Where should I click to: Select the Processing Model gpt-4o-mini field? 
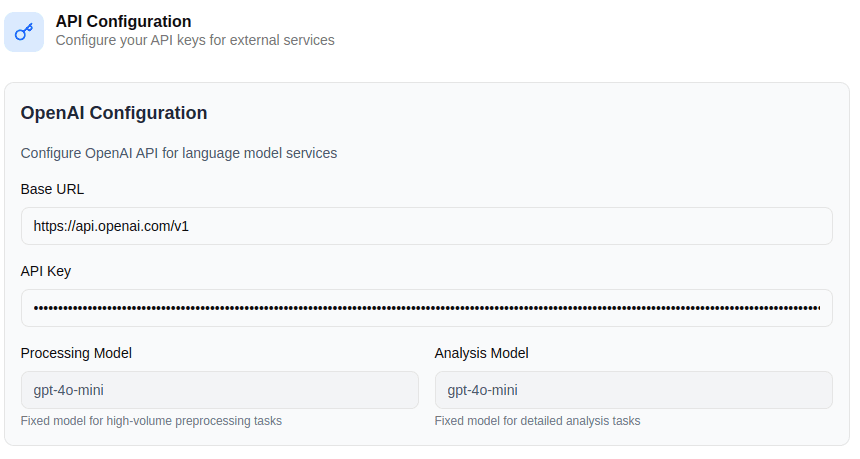[219, 390]
